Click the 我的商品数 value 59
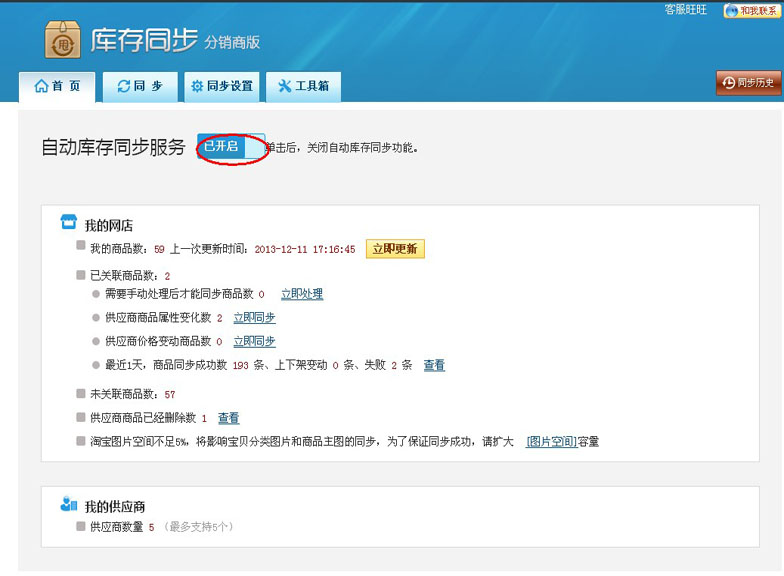 (160, 250)
